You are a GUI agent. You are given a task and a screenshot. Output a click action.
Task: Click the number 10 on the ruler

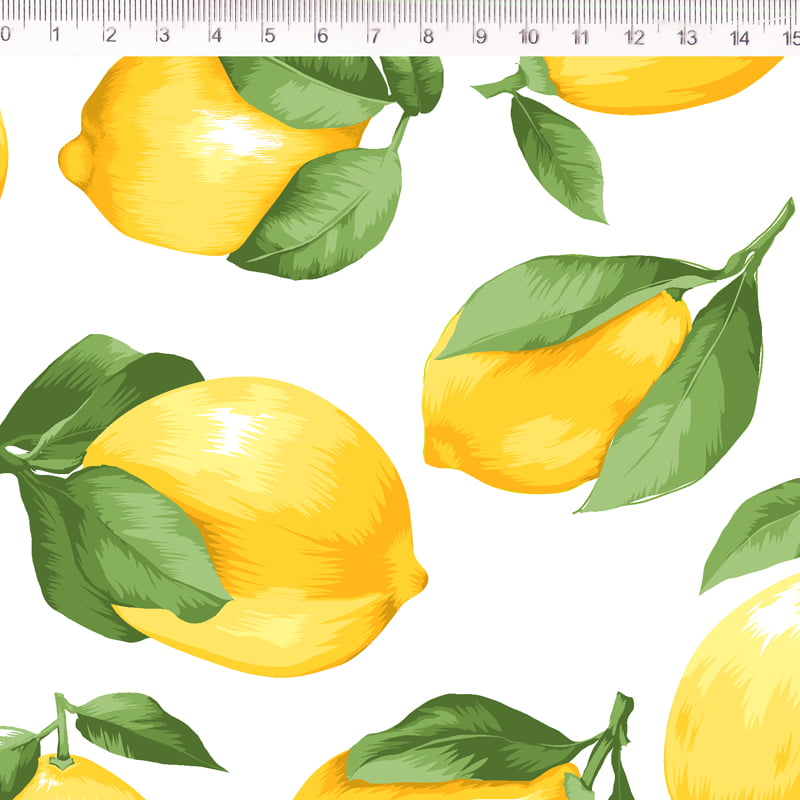click(x=529, y=37)
